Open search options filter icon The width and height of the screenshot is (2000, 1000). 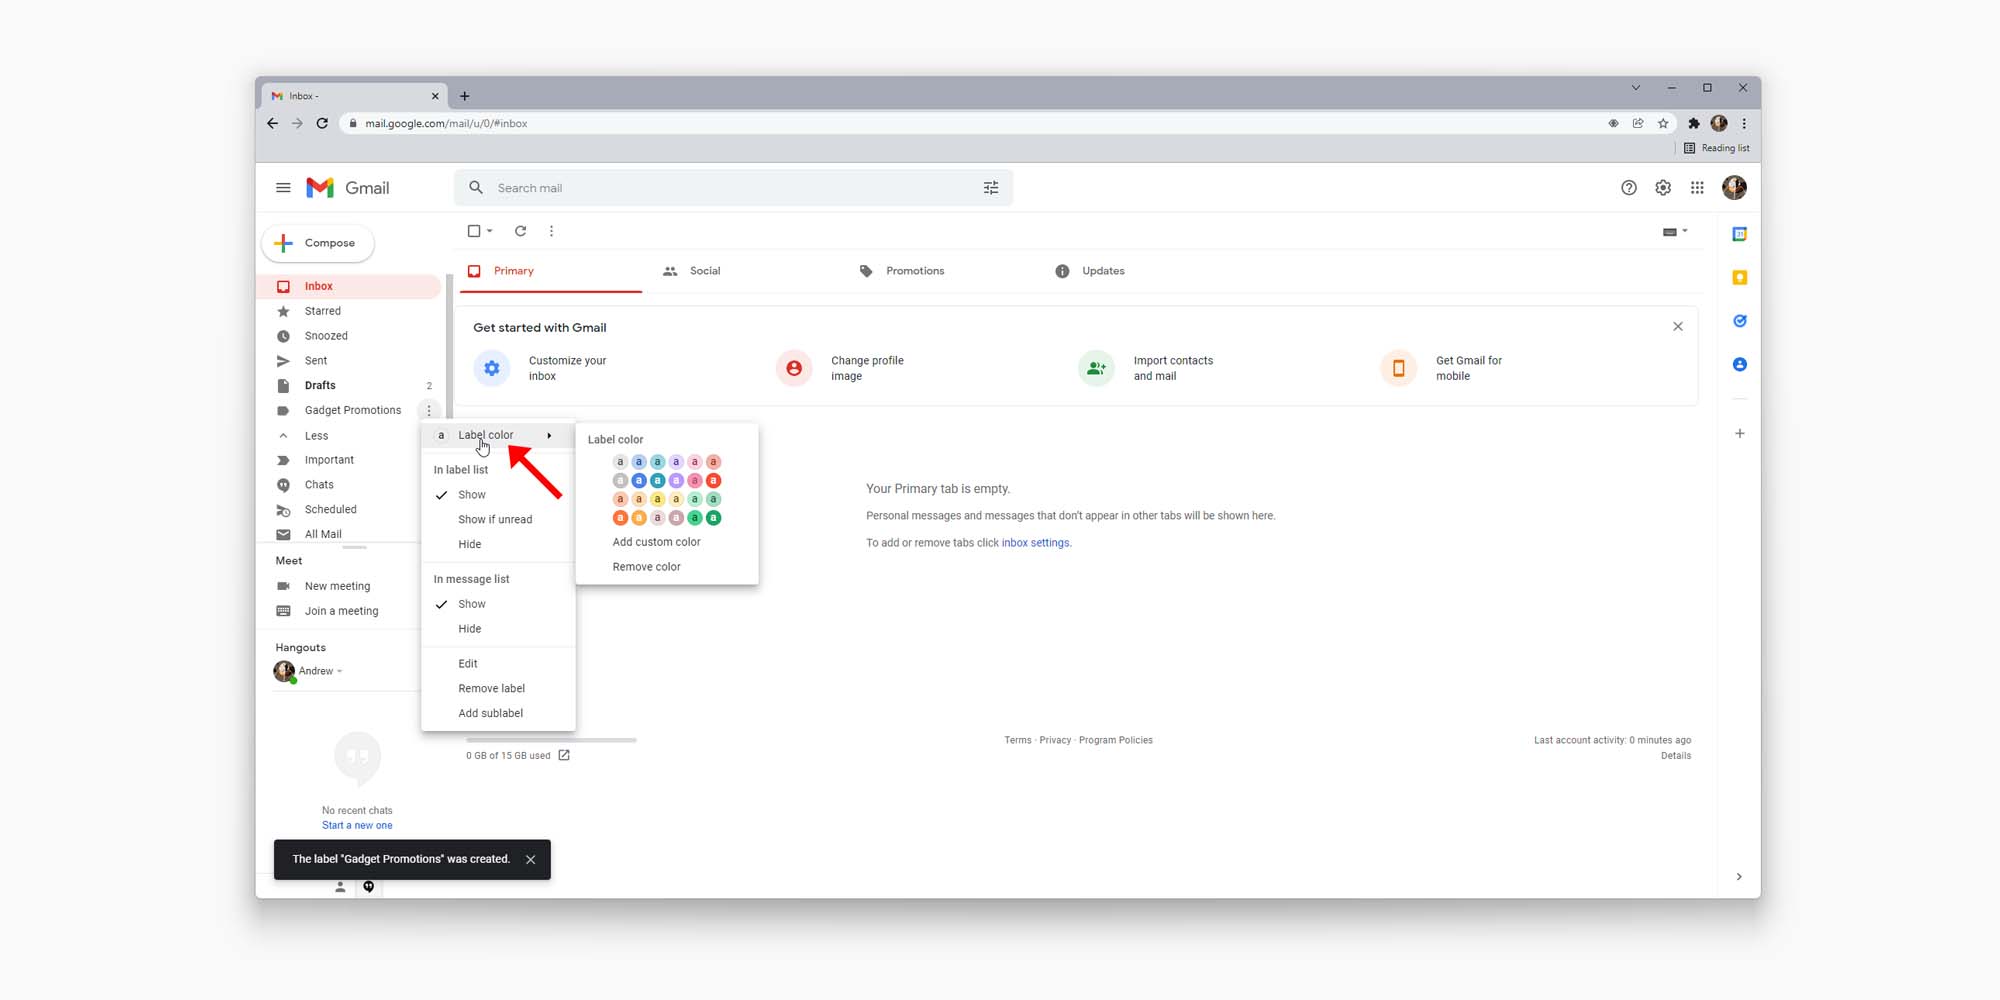[x=991, y=188]
